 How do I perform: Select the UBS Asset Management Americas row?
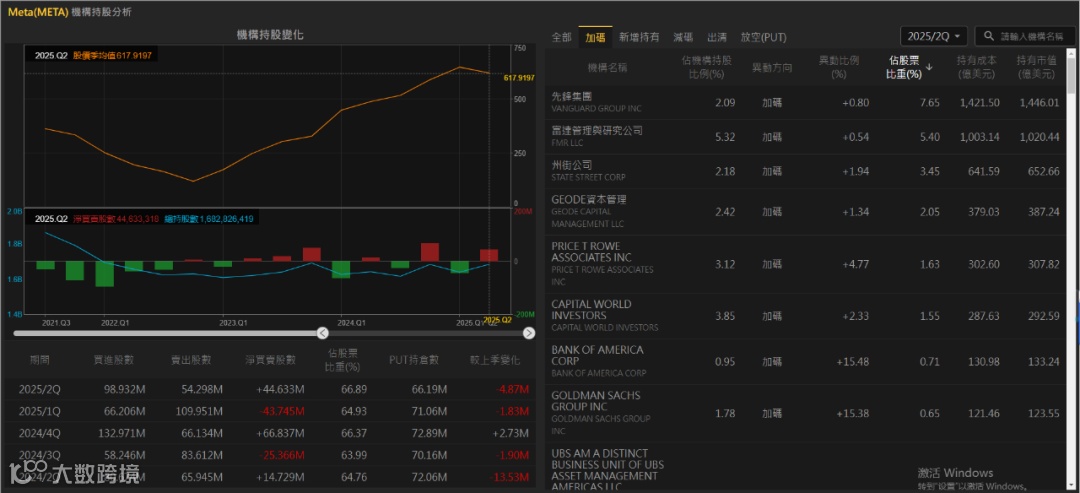[806, 466]
